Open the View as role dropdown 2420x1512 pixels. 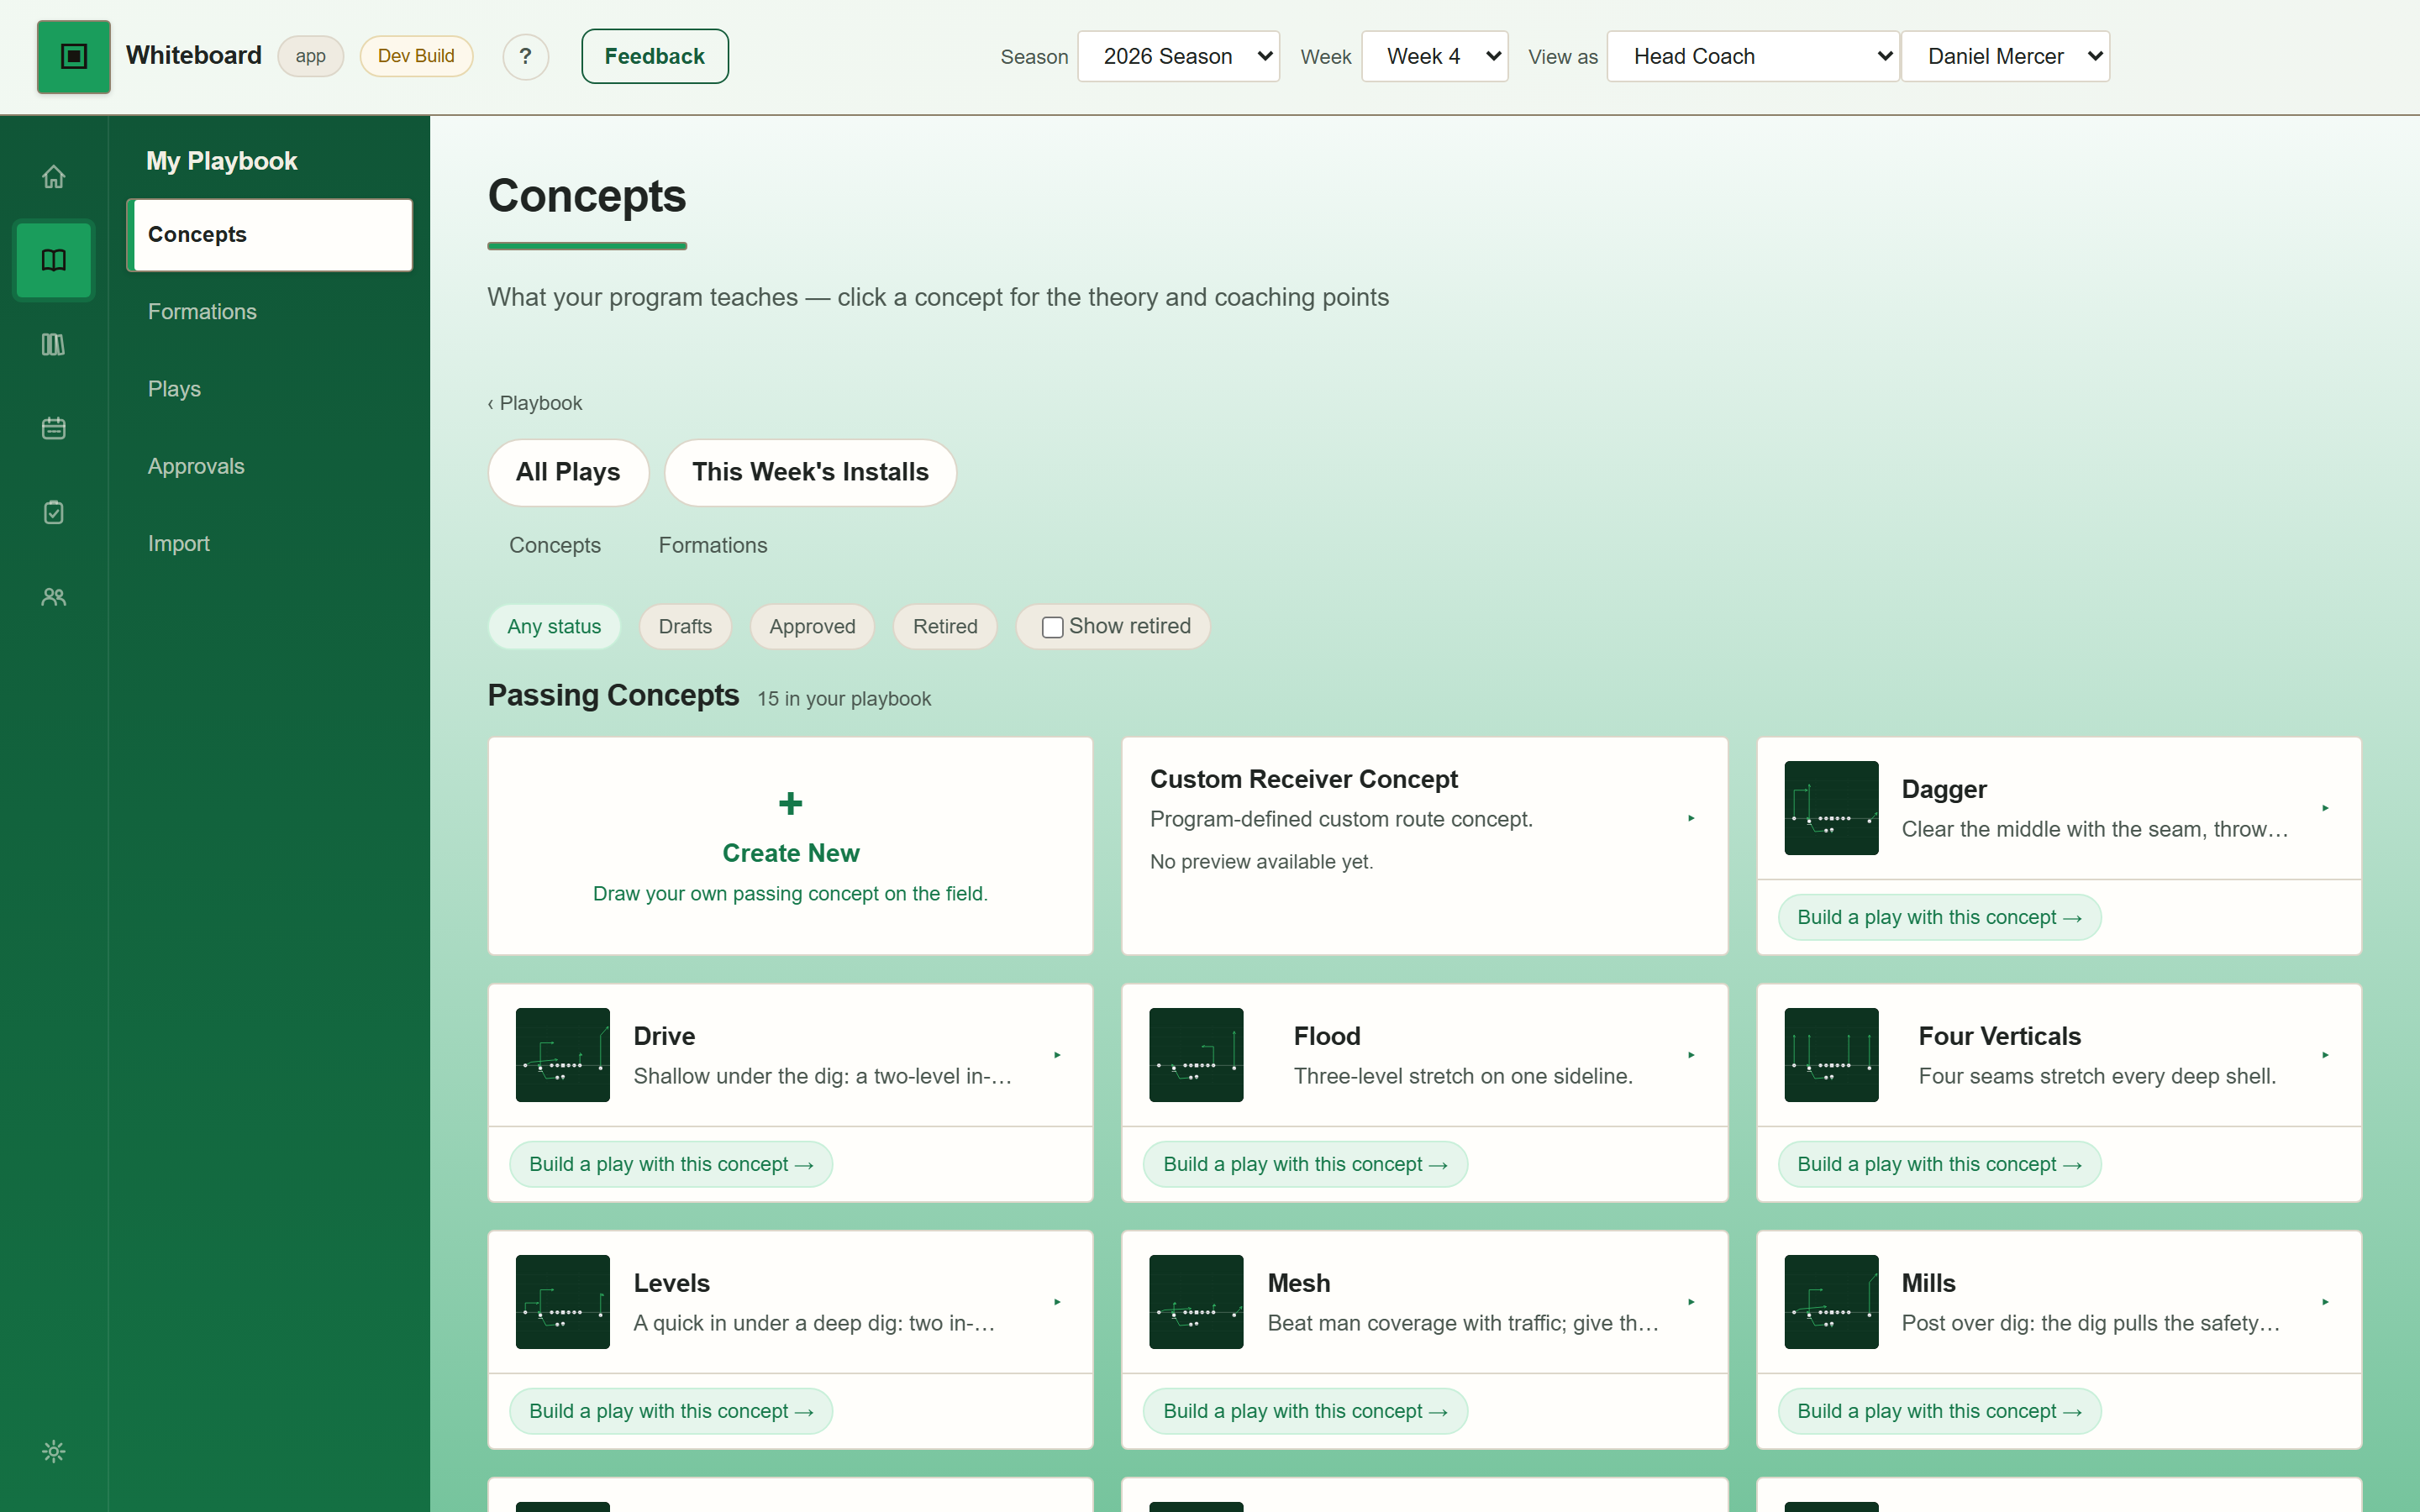(1752, 56)
